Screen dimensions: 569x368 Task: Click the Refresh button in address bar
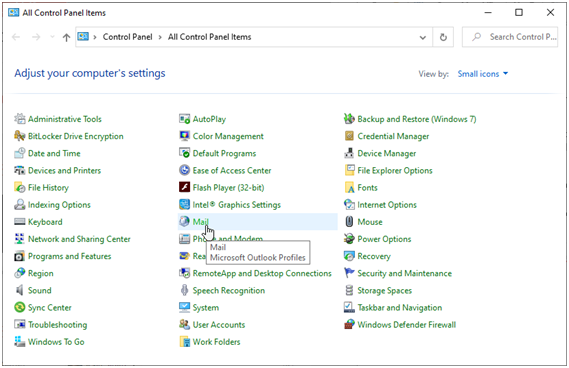coord(443,37)
